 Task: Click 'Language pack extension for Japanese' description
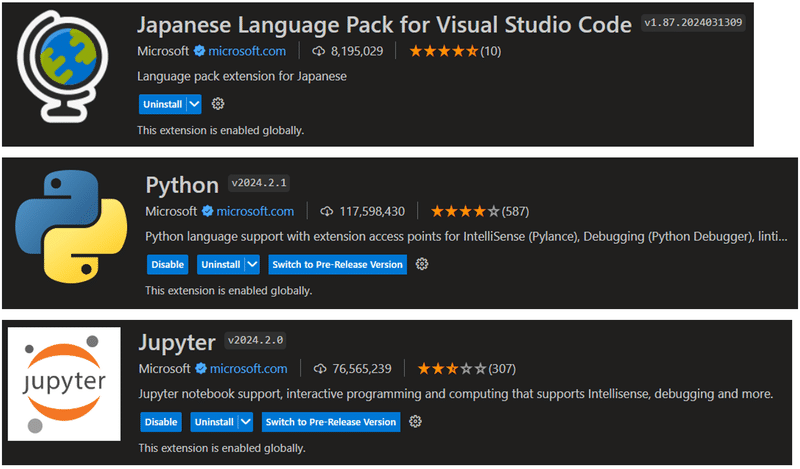[x=242, y=76]
